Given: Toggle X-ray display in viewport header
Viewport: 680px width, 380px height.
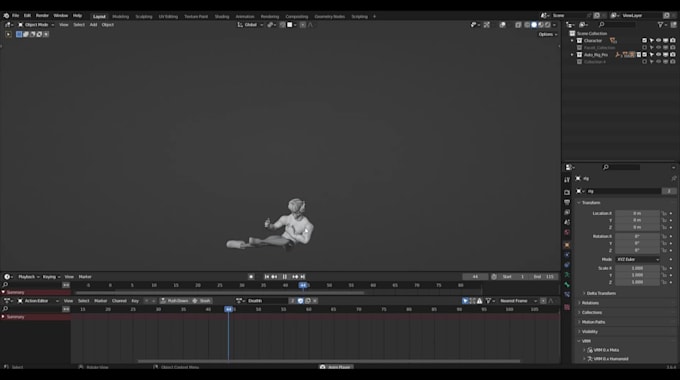Looking at the screenshot, I should 518,25.
